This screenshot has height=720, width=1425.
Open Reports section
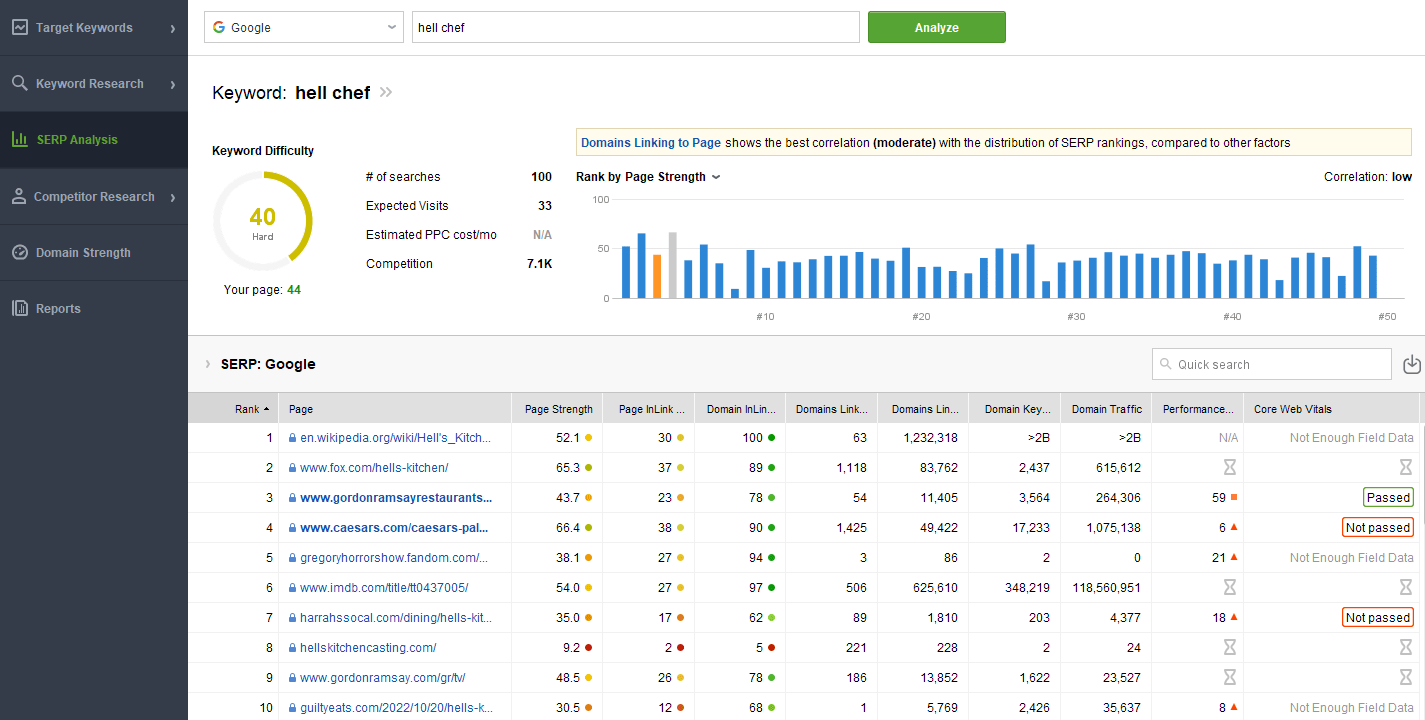[x=94, y=309]
